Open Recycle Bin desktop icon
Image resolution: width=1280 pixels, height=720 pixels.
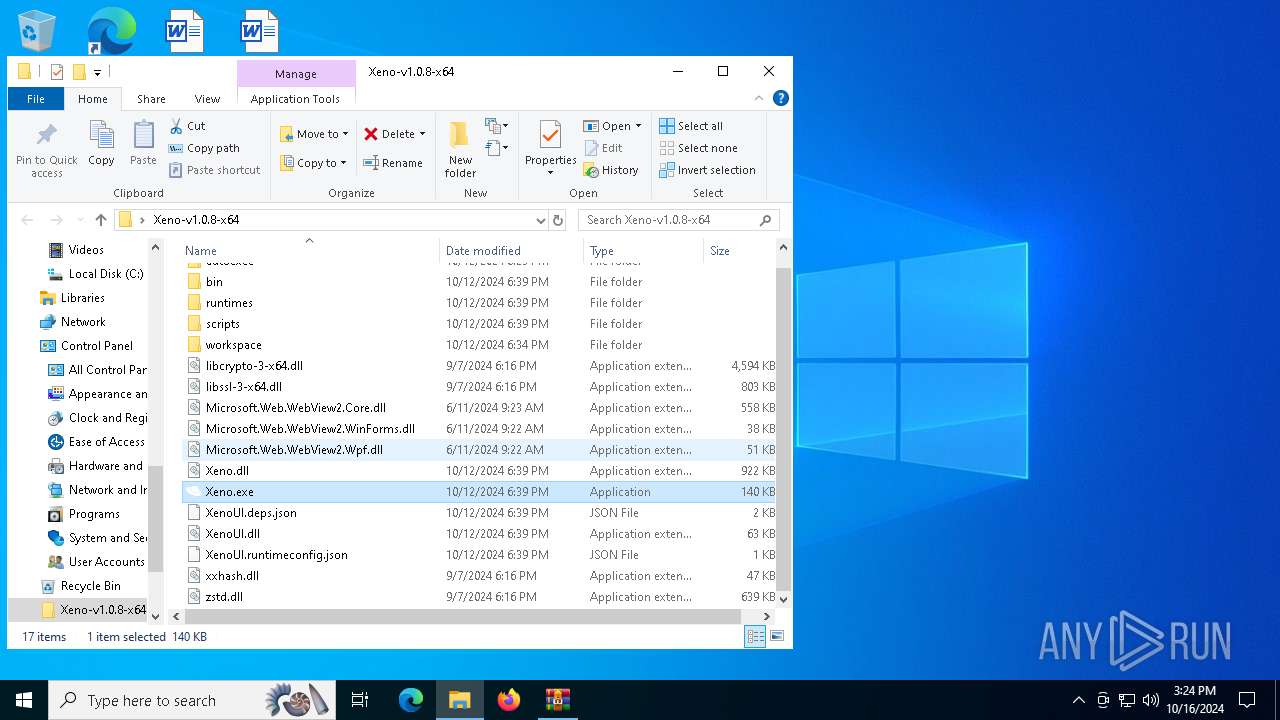[x=37, y=31]
